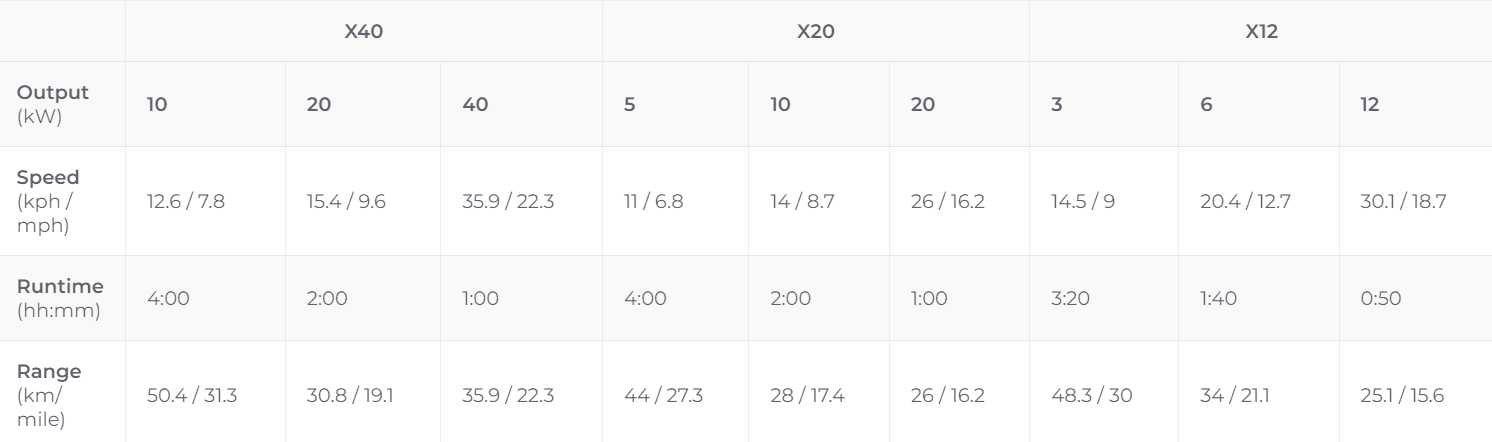The height and width of the screenshot is (442, 1492).
Task: Click the 50.4 / 31.3 range cell
Action: click(192, 395)
